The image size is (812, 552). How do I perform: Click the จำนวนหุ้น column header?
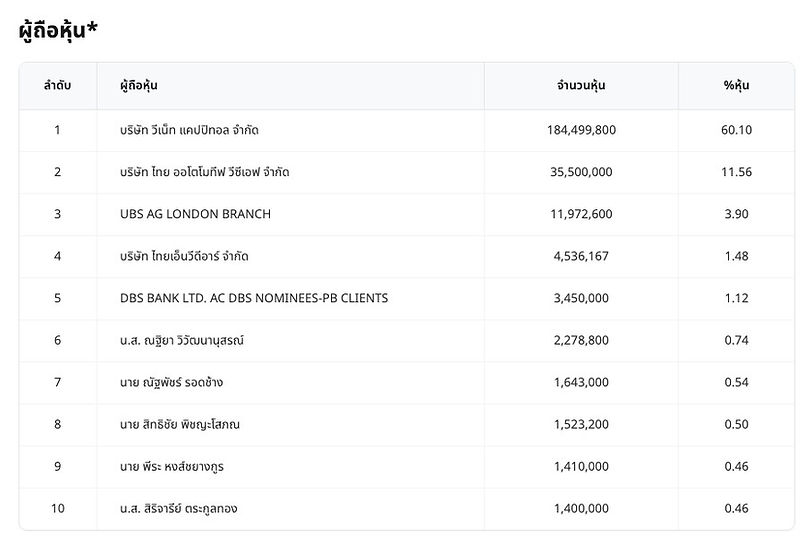(581, 86)
